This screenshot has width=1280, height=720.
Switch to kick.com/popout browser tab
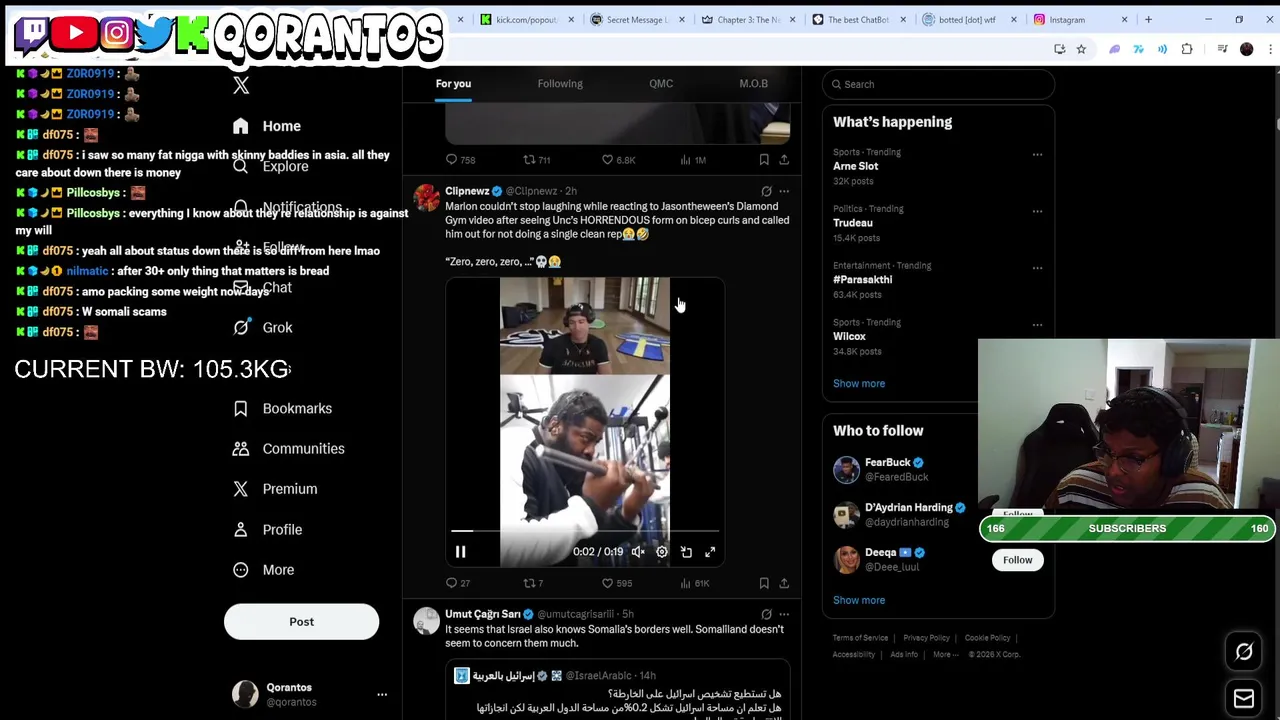[526, 20]
